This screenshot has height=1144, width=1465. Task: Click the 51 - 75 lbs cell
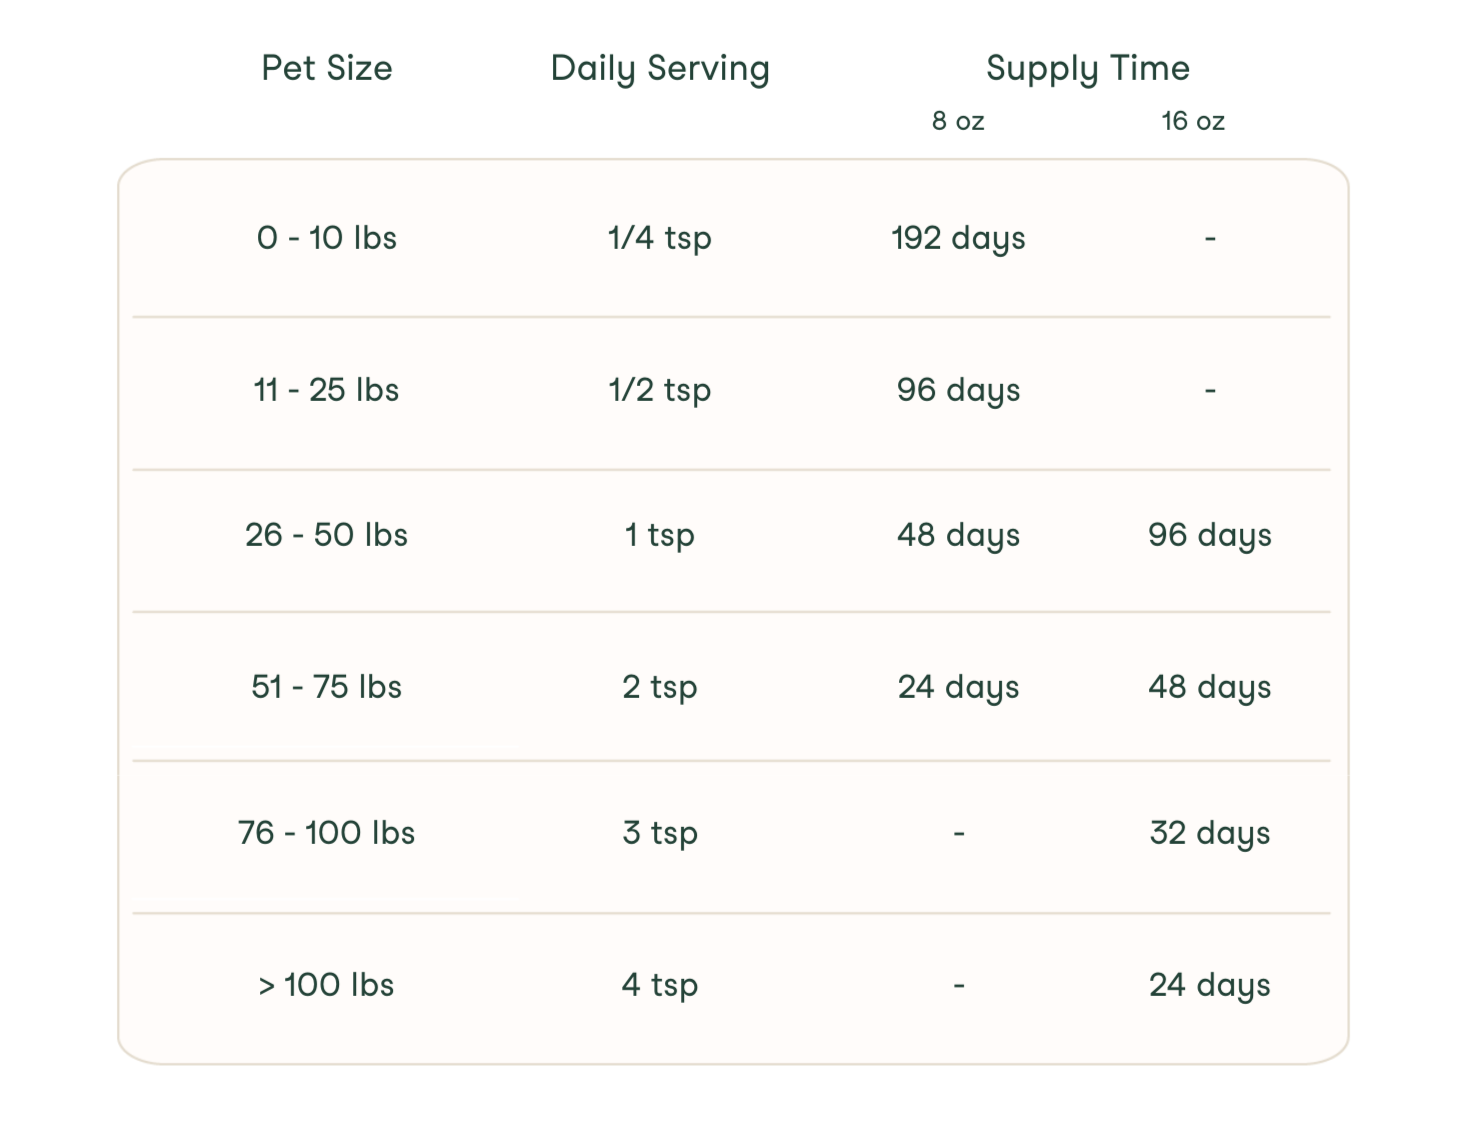point(326,687)
